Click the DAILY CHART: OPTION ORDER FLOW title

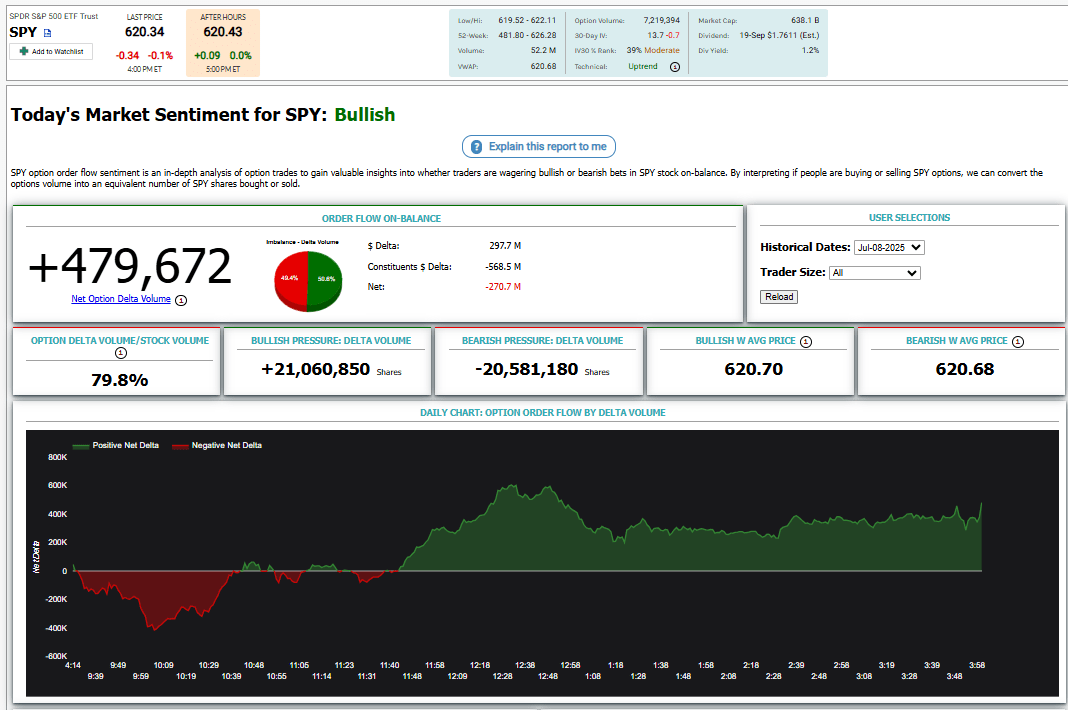pos(543,413)
